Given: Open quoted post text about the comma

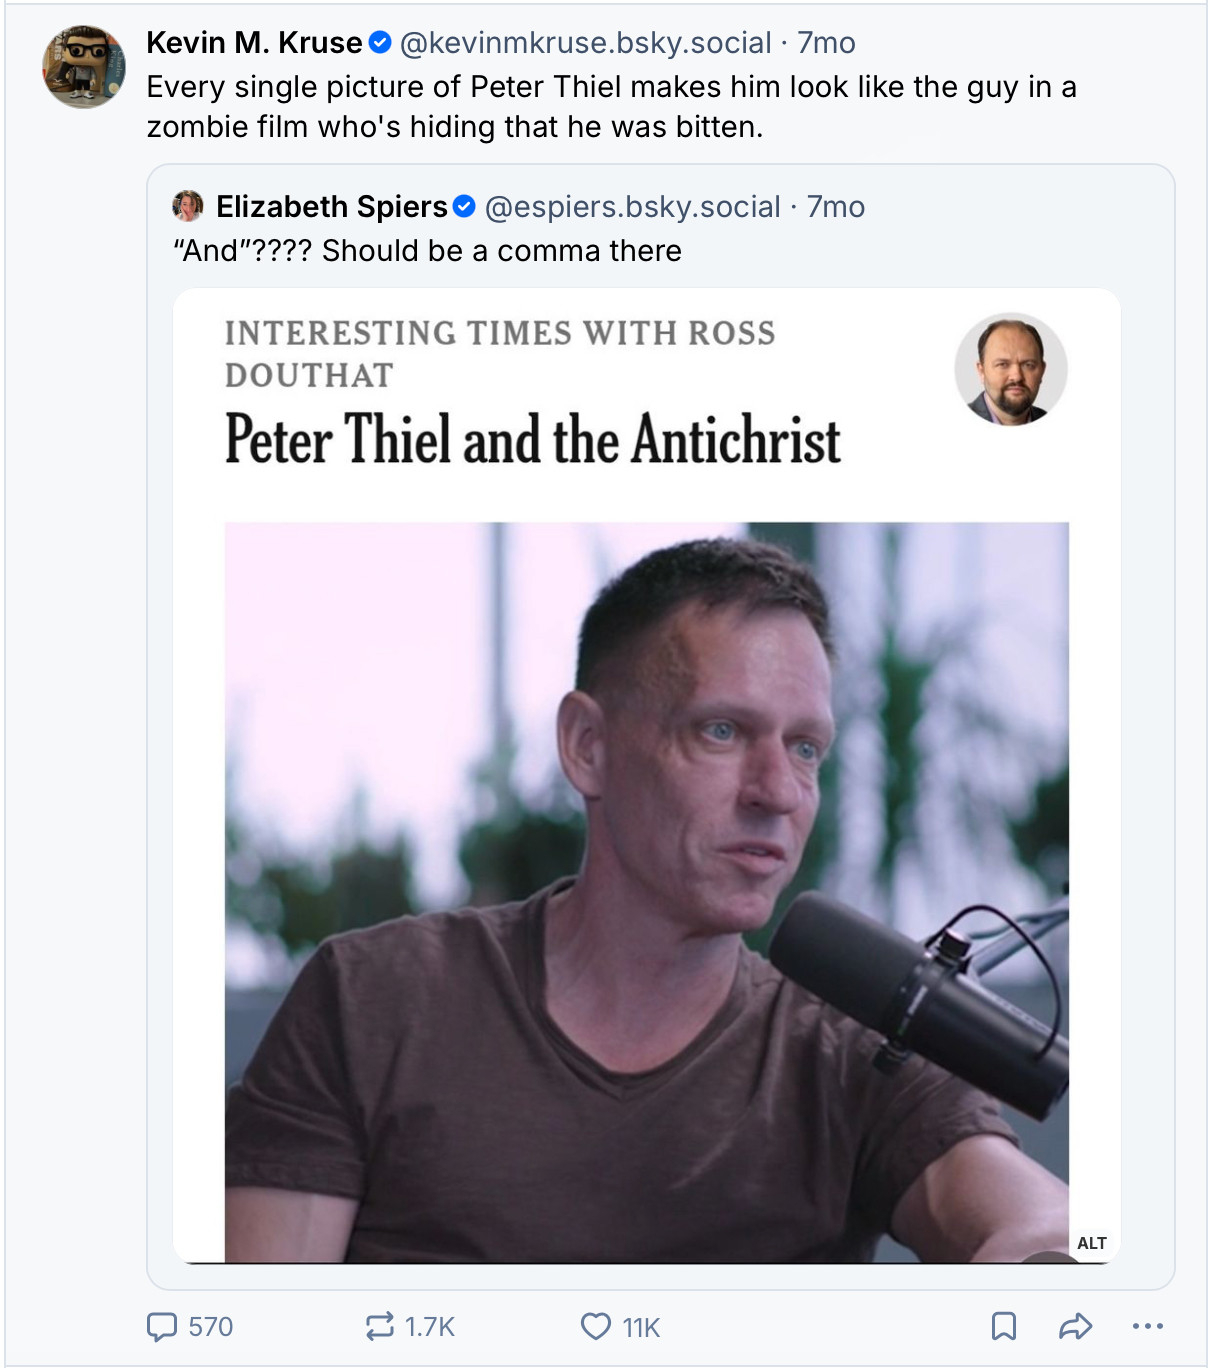Looking at the screenshot, I should pos(428,251).
